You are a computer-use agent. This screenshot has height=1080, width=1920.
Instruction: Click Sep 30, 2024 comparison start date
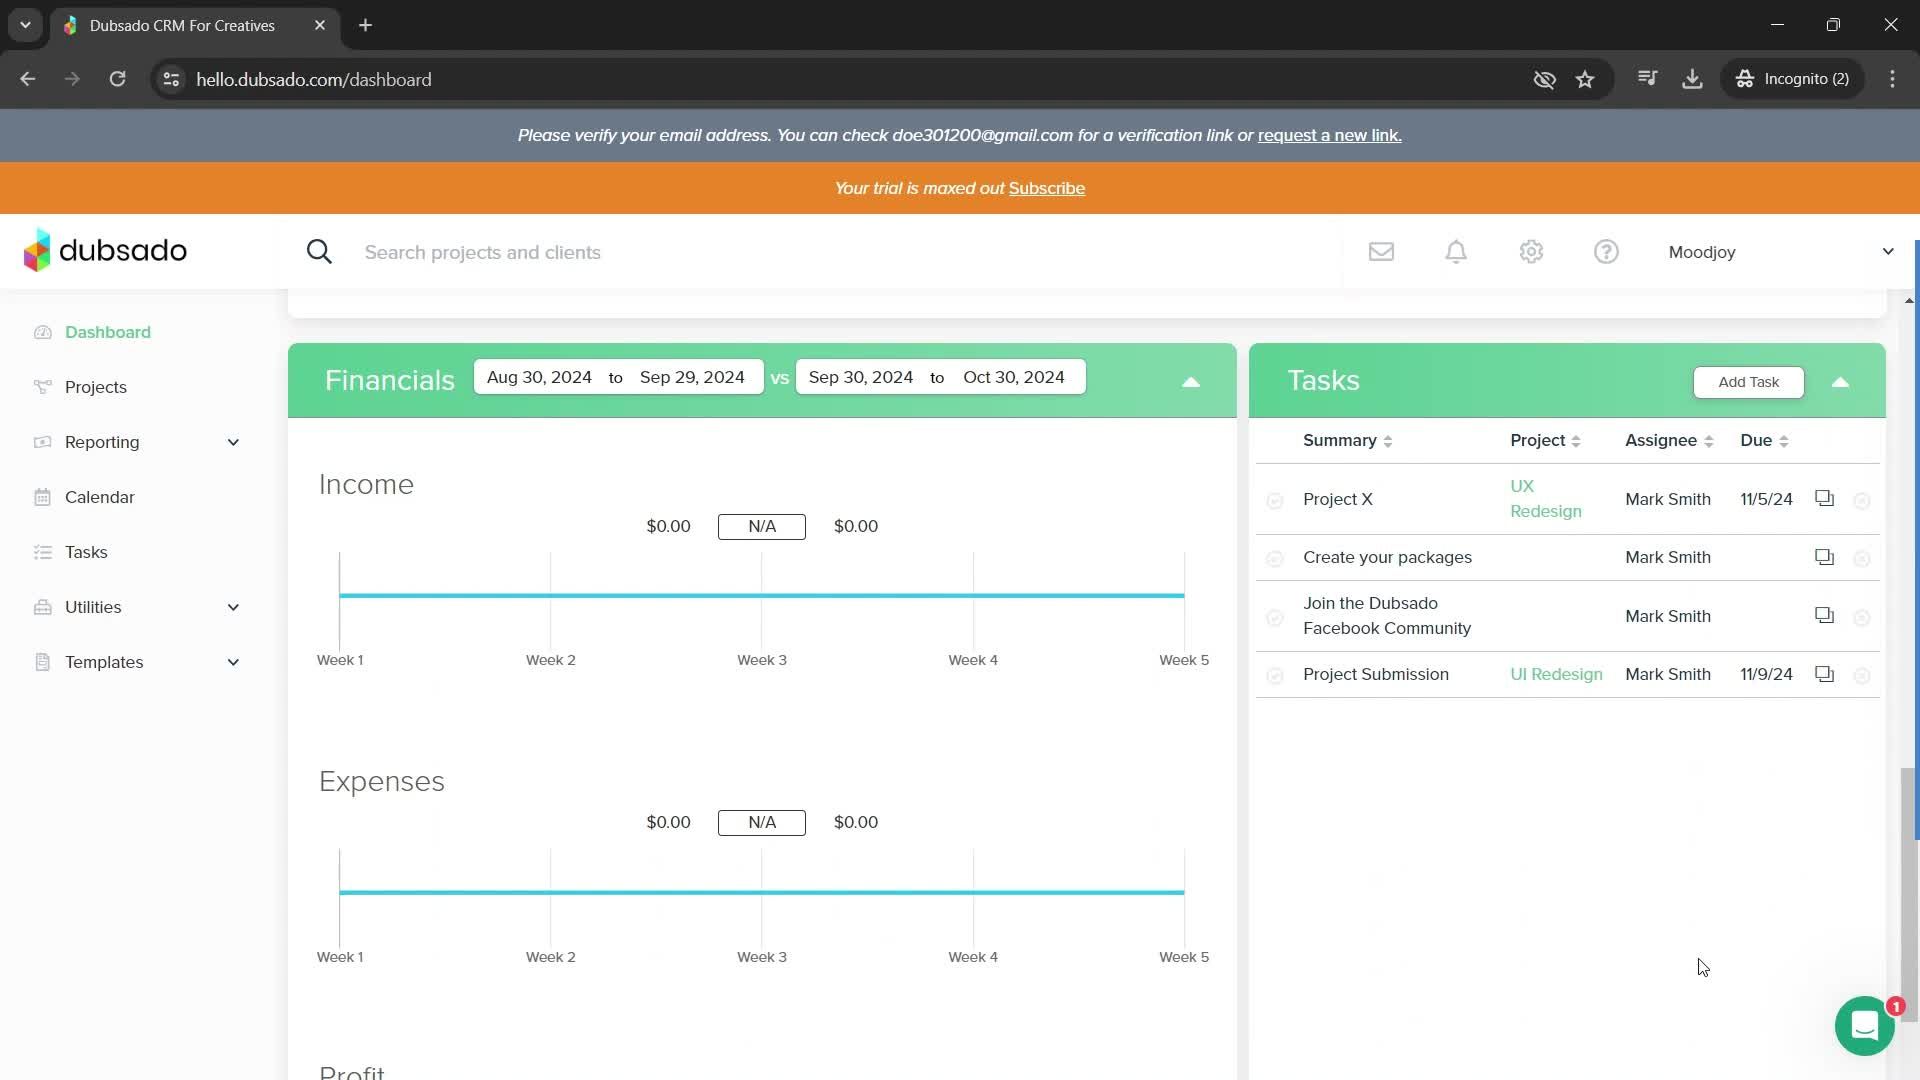point(860,377)
